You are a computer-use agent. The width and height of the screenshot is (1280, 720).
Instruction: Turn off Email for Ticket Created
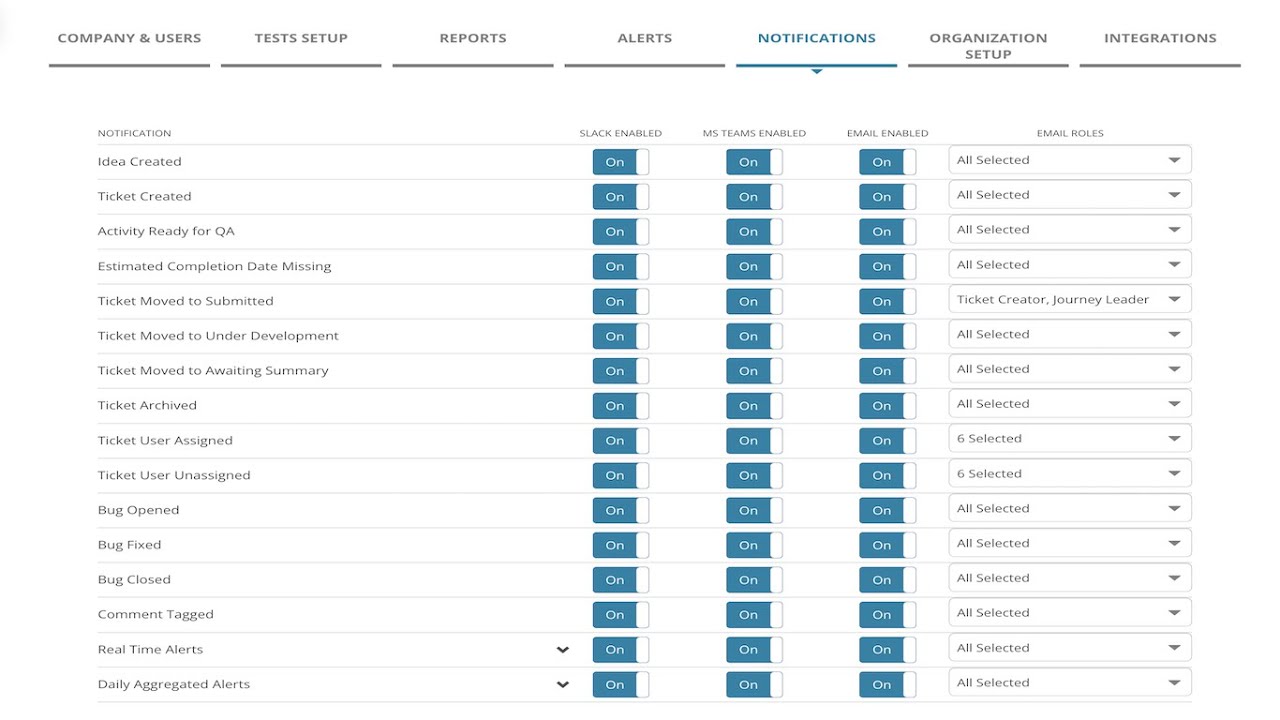click(x=887, y=197)
